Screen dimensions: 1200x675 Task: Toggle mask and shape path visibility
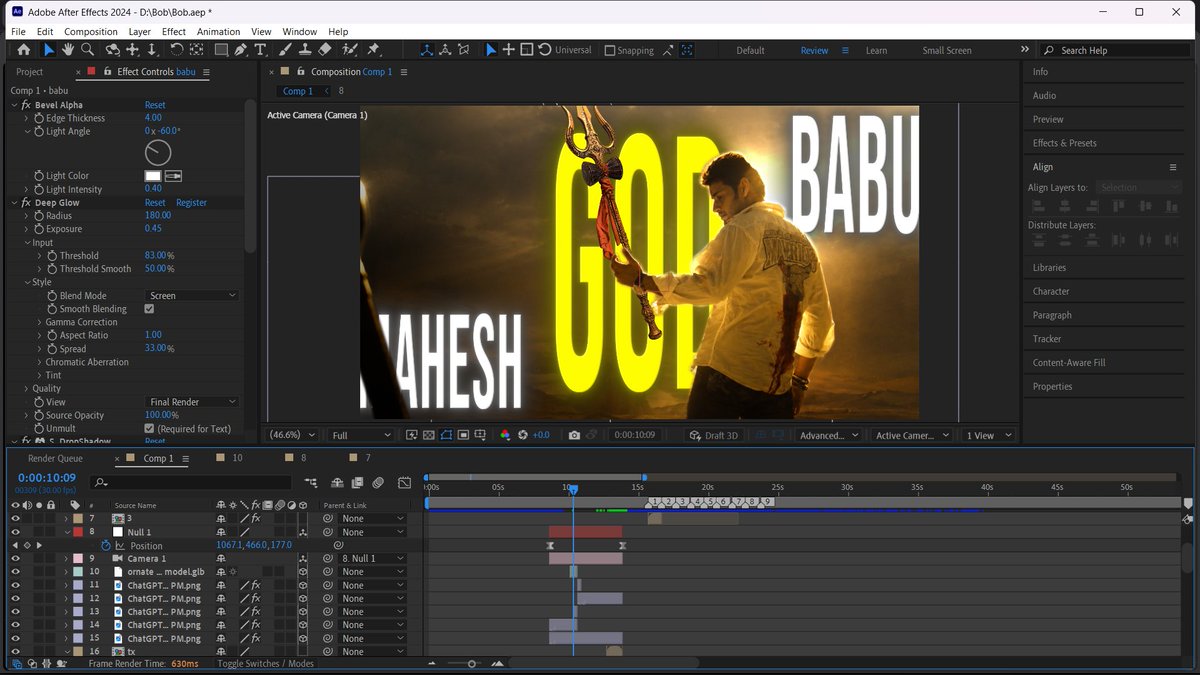pyautogui.click(x=447, y=435)
